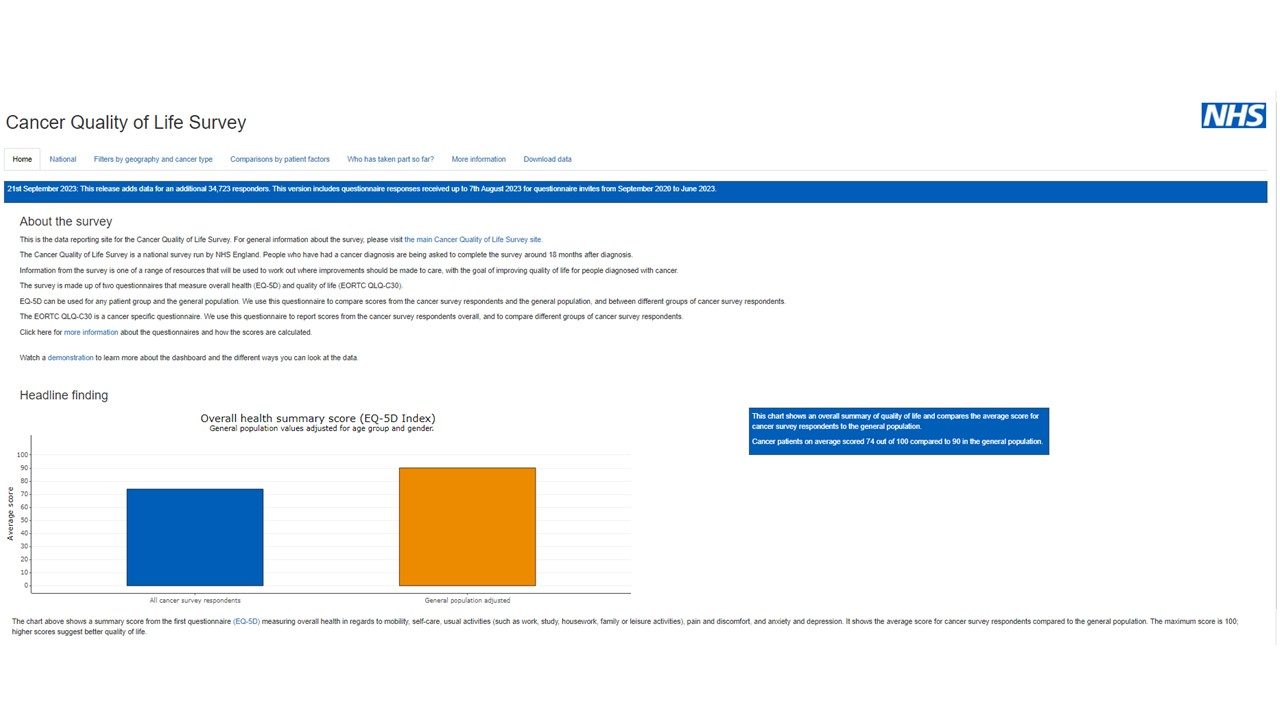Open the Download data tab
Viewport: 1280px width, 720px height.
tap(548, 159)
